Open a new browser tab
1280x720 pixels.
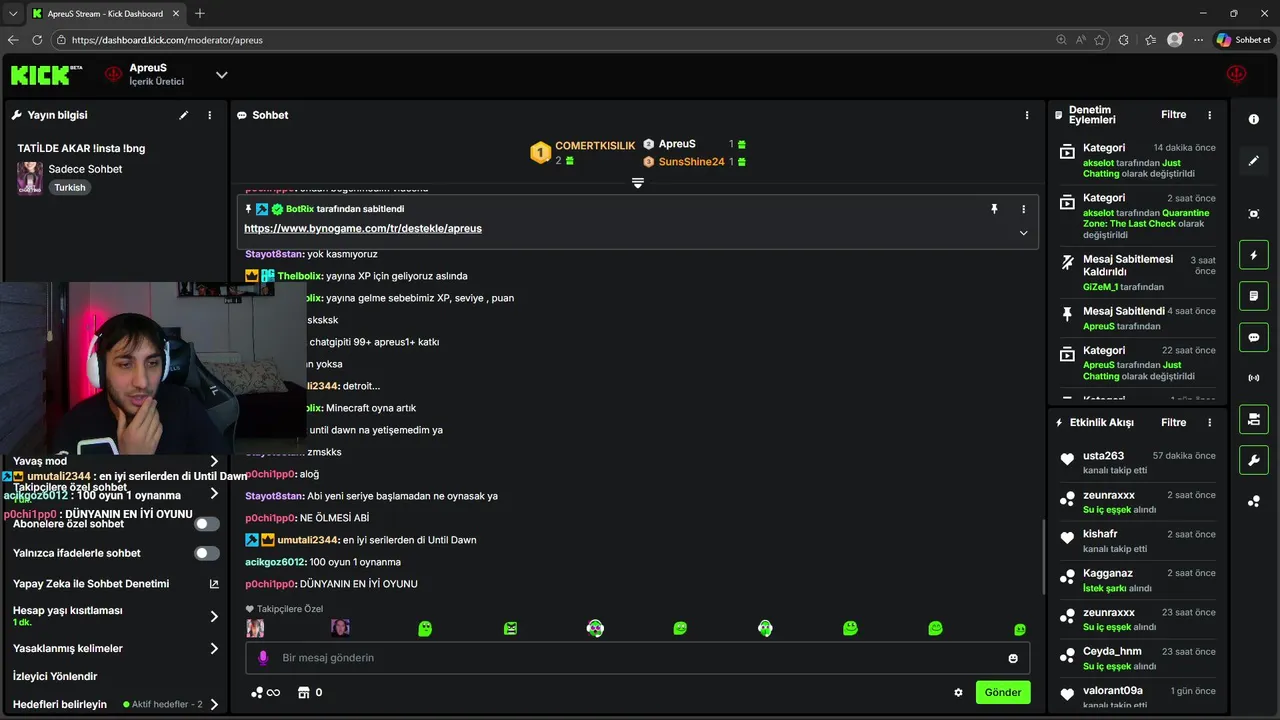200,14
